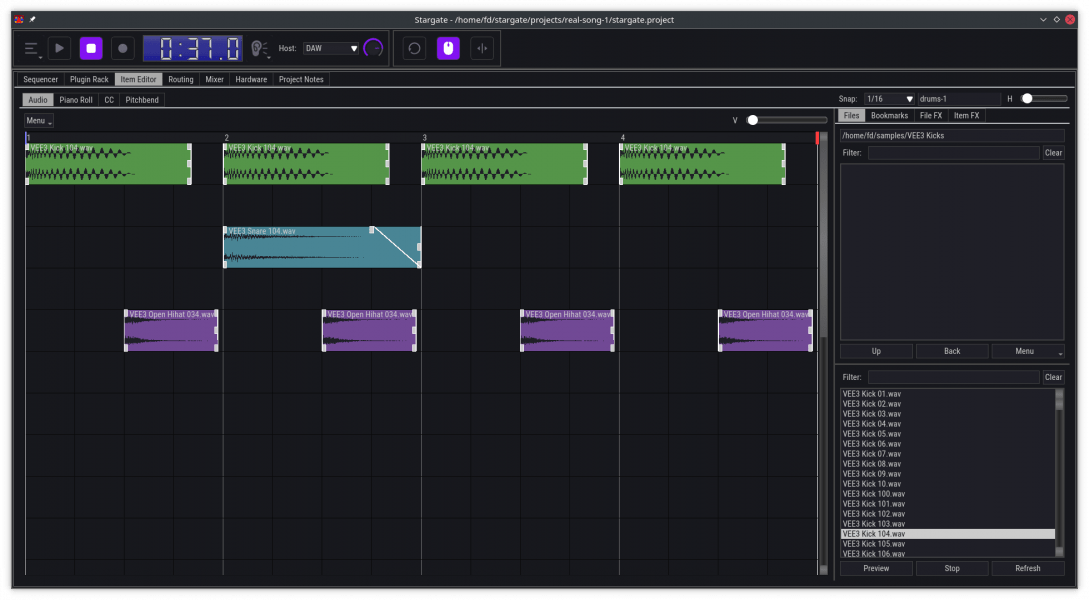
Task: Select the Files browser tab
Action: tap(851, 116)
